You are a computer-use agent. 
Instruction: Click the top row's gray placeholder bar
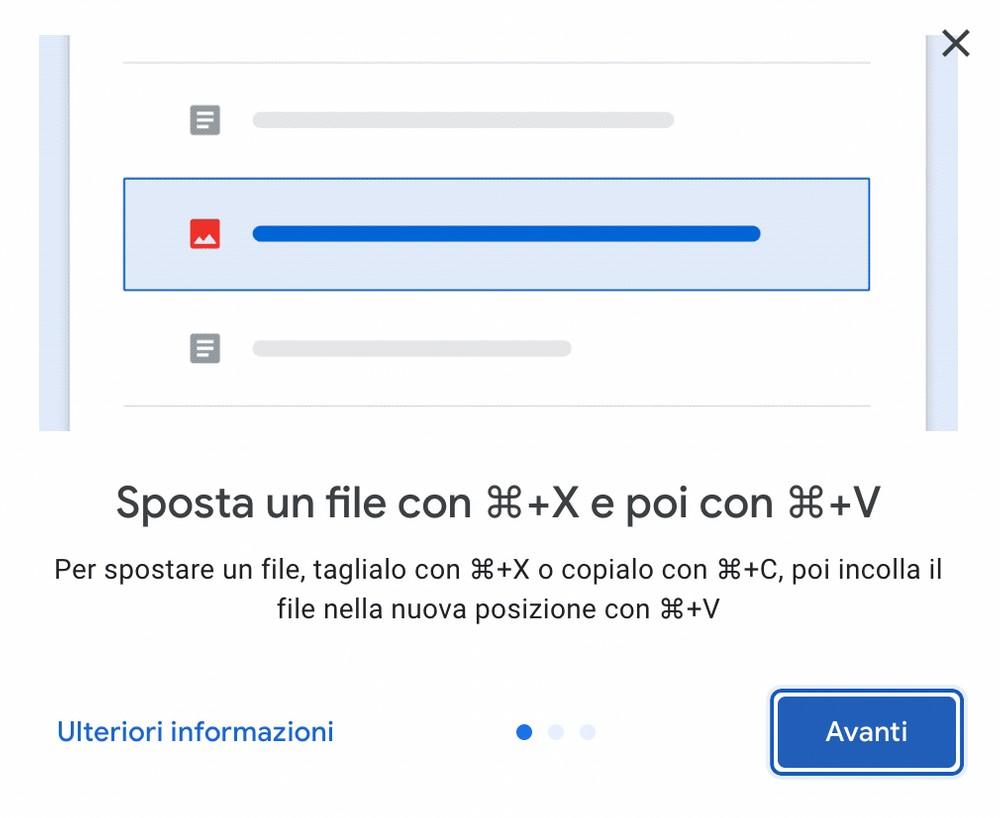(x=462, y=121)
